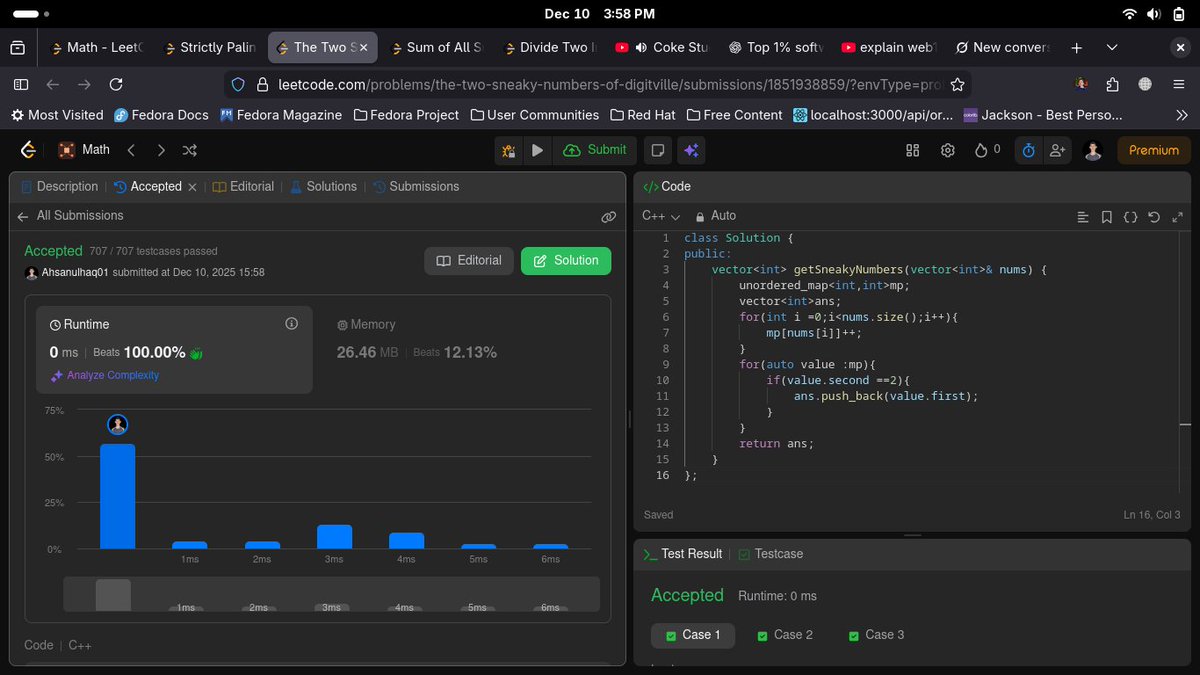Switch to the Solutions tab

point(323,186)
